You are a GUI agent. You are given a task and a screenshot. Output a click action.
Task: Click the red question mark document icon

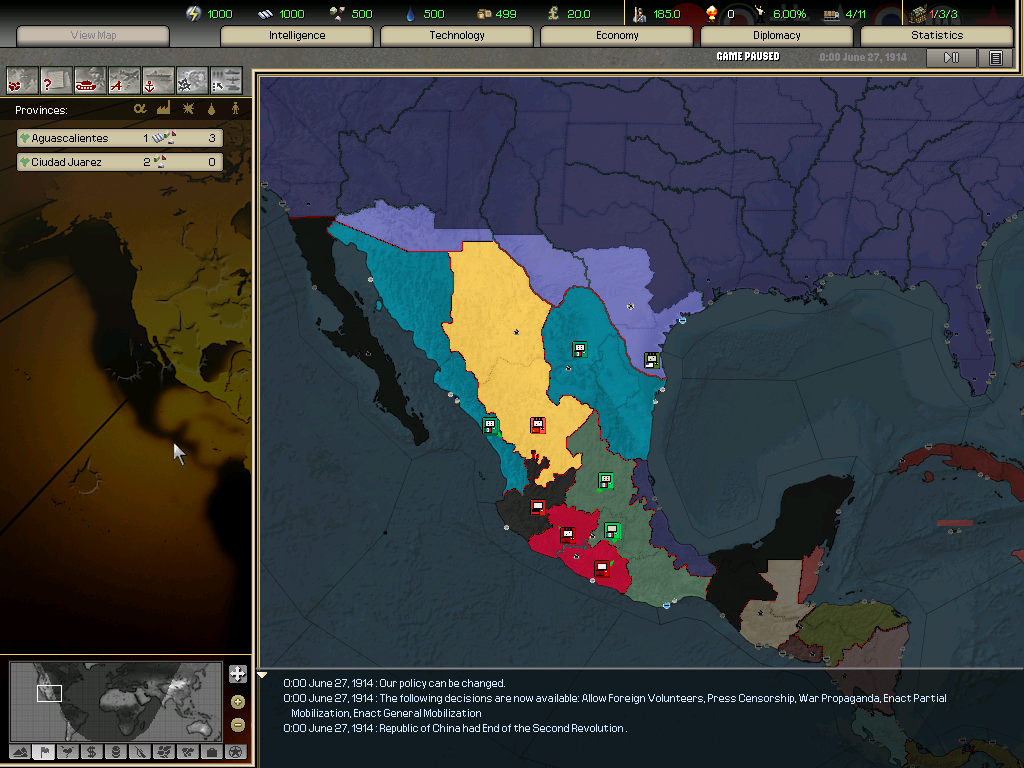pos(56,79)
